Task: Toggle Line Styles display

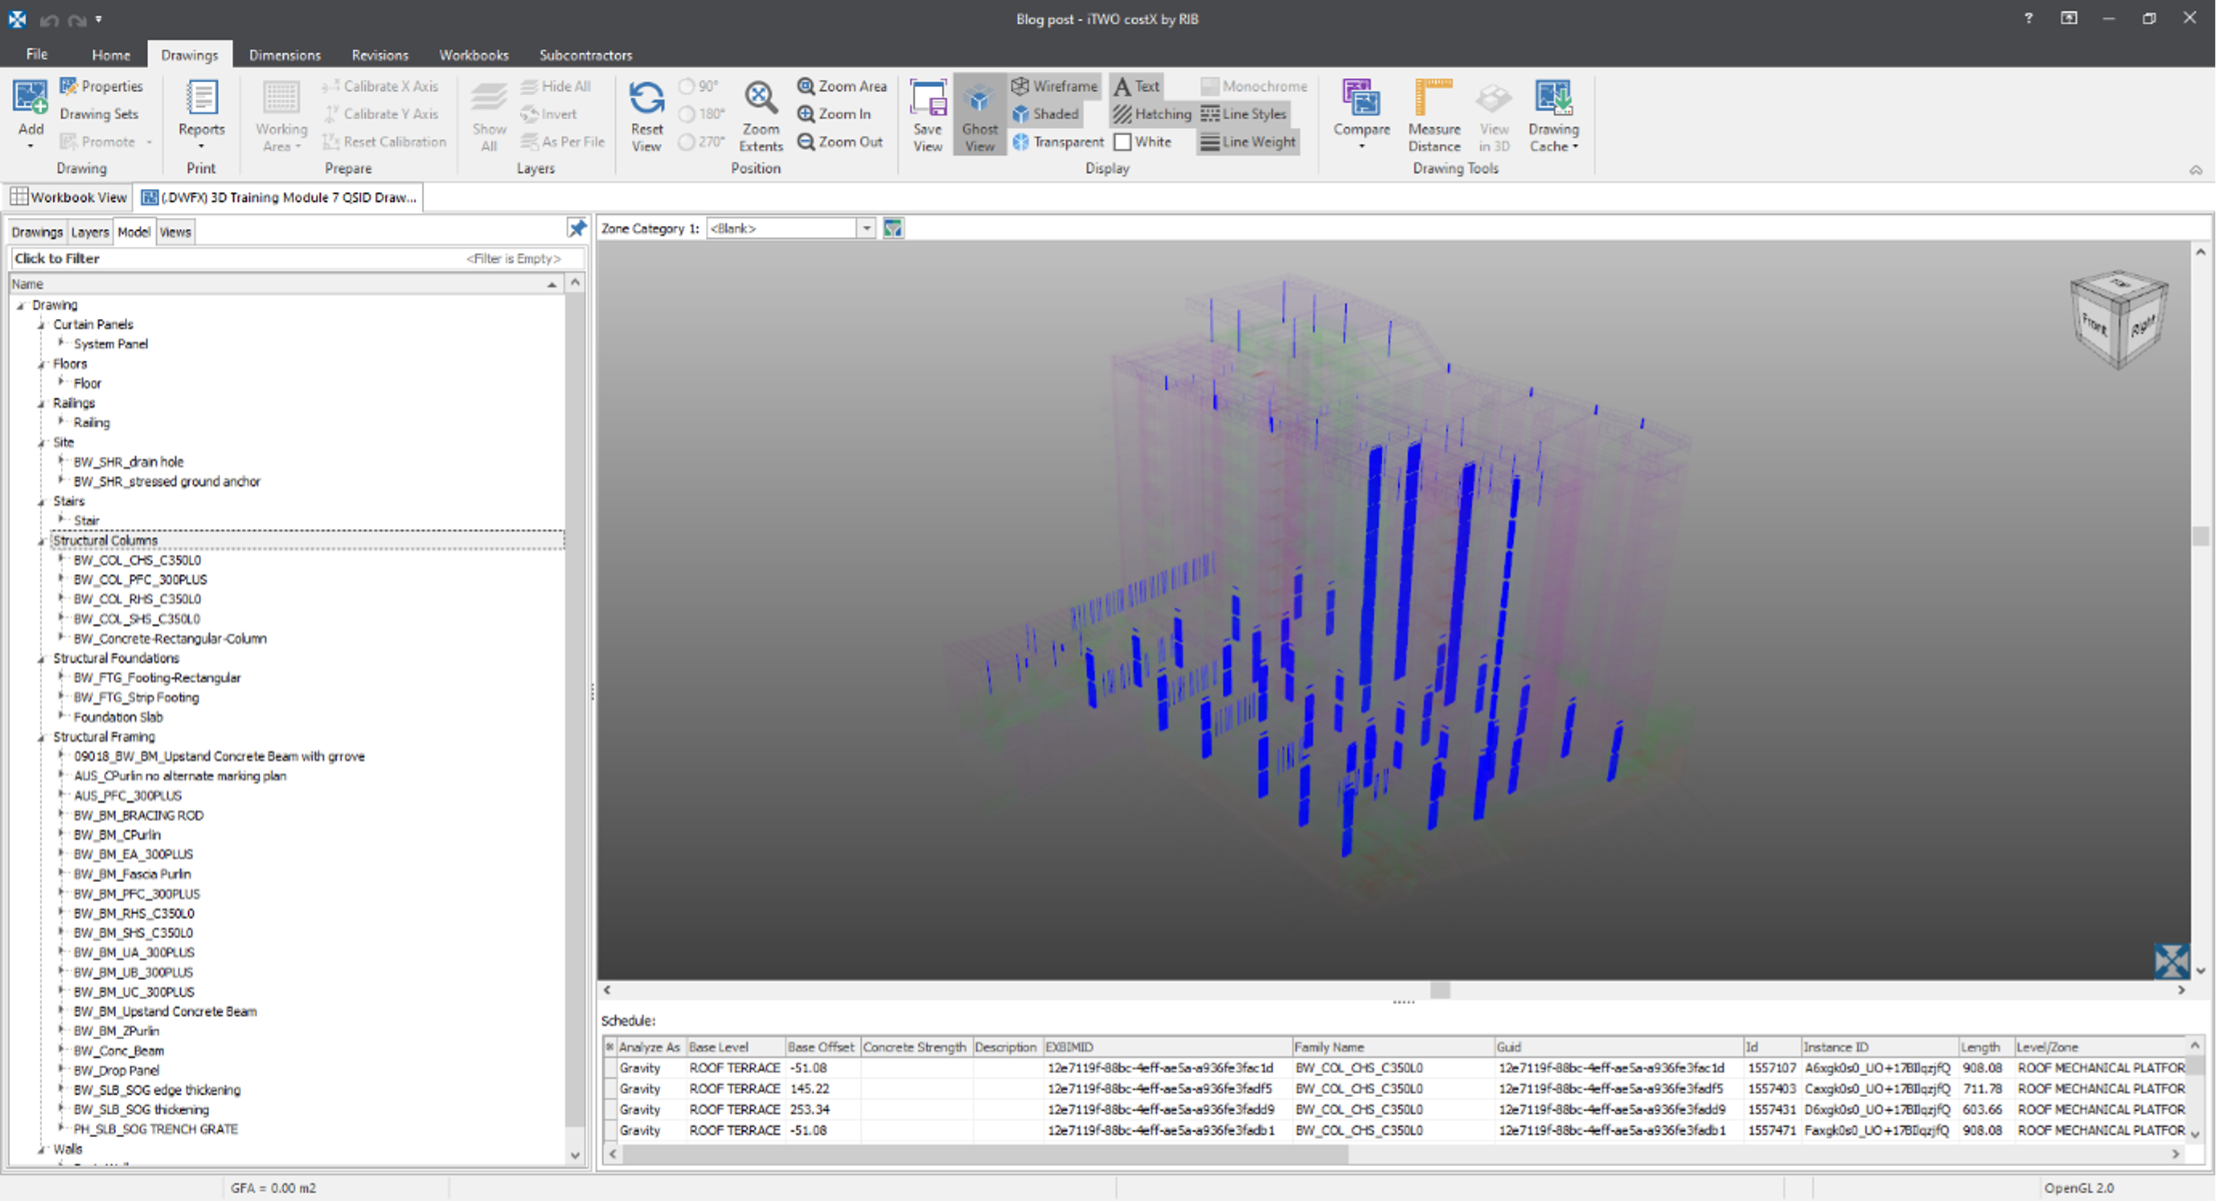Action: point(1244,114)
